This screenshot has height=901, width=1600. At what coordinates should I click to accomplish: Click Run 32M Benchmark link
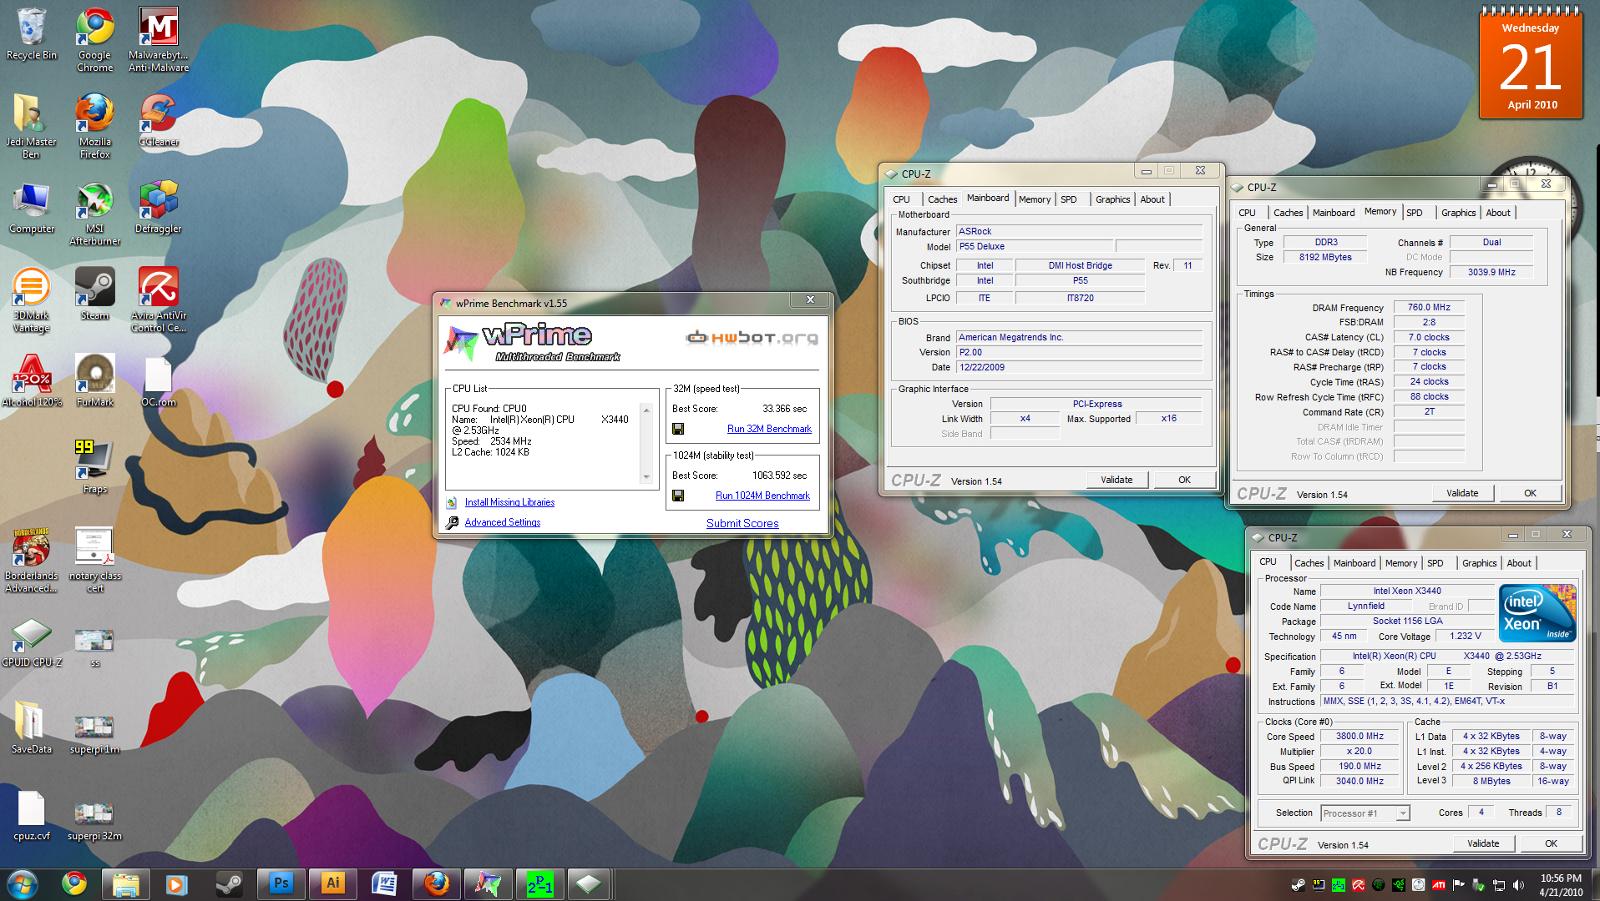(769, 429)
